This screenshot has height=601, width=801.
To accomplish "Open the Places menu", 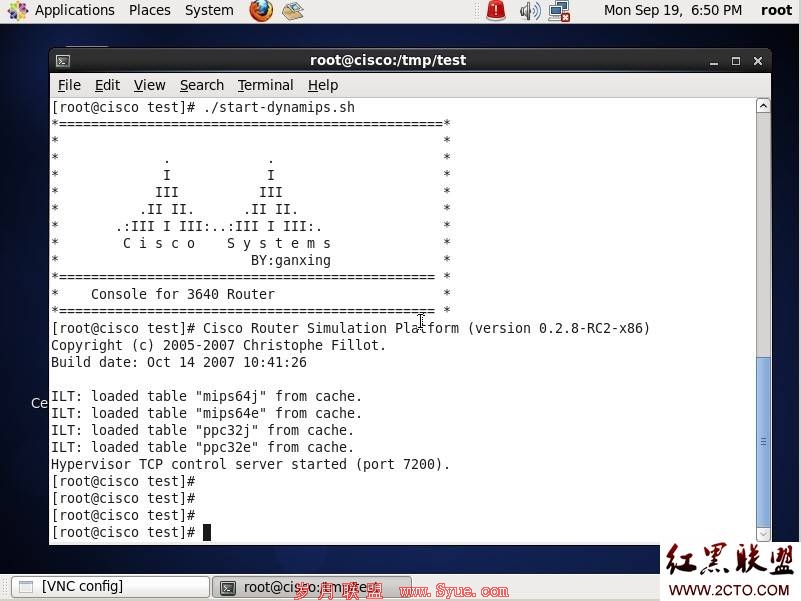I will (x=150, y=10).
